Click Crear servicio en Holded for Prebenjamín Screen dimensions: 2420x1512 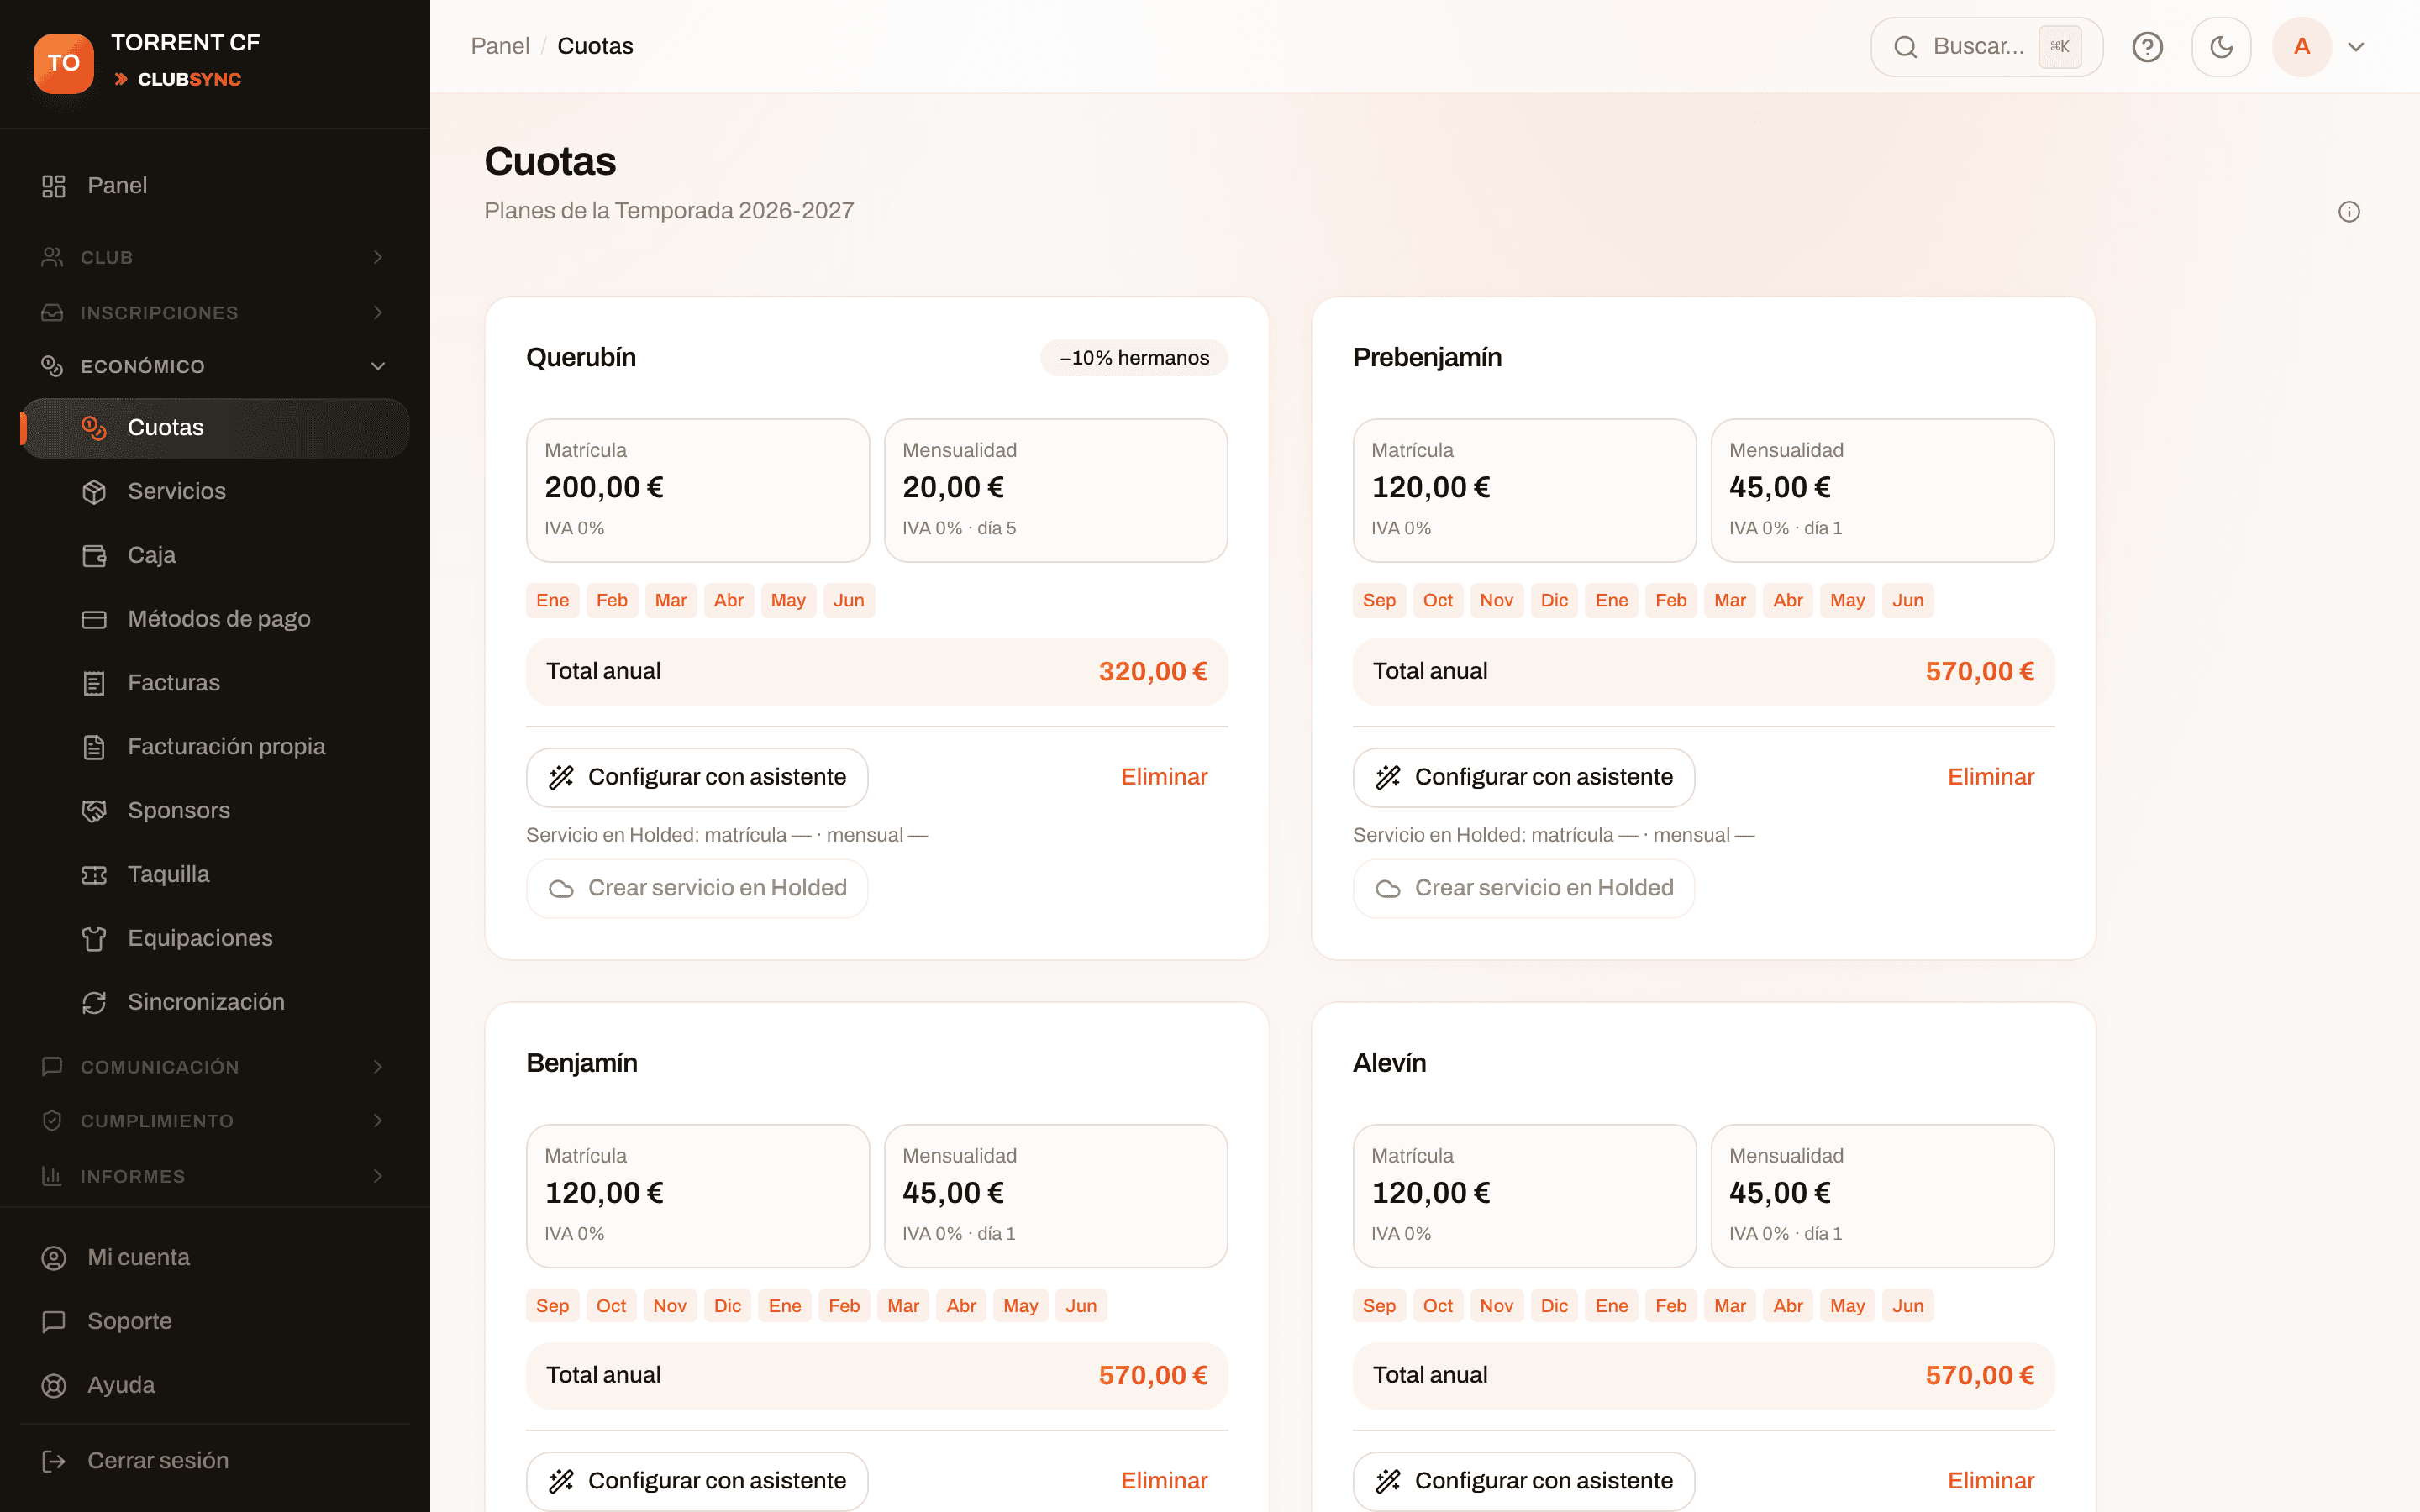pos(1524,889)
